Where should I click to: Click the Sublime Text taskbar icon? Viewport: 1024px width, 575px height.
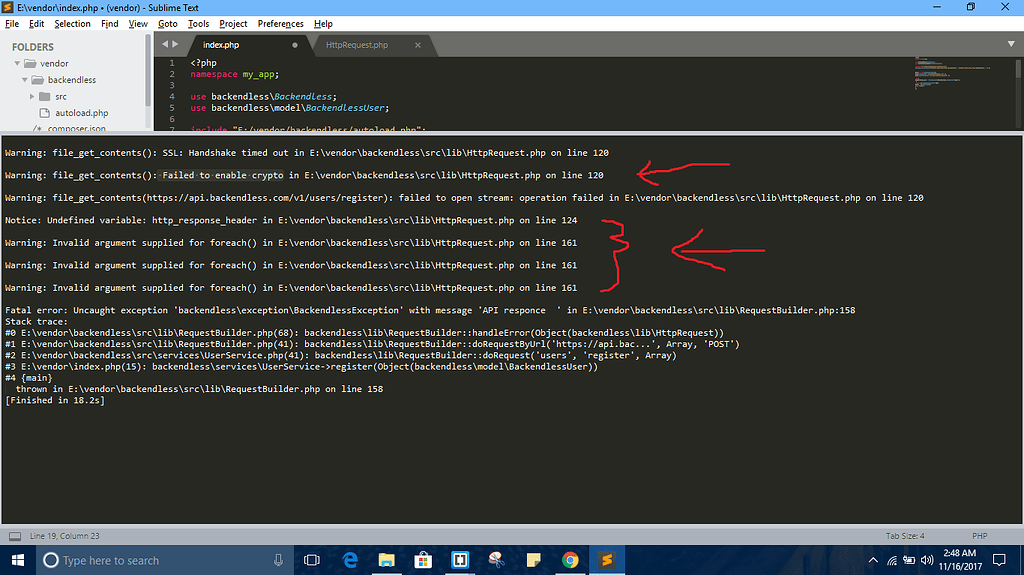[605, 560]
